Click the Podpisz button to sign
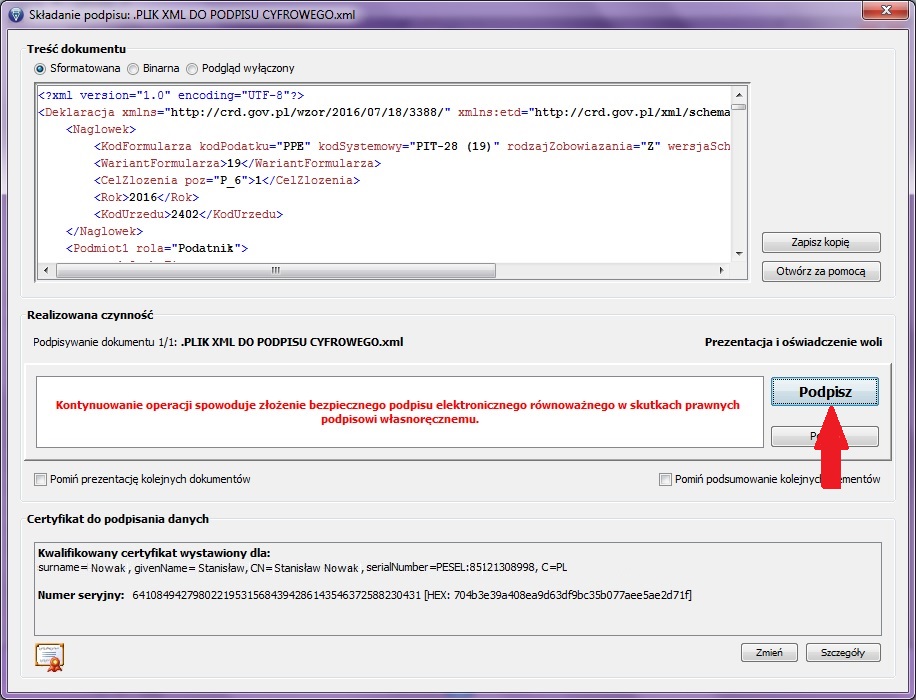This screenshot has width=916, height=700. coord(825,391)
